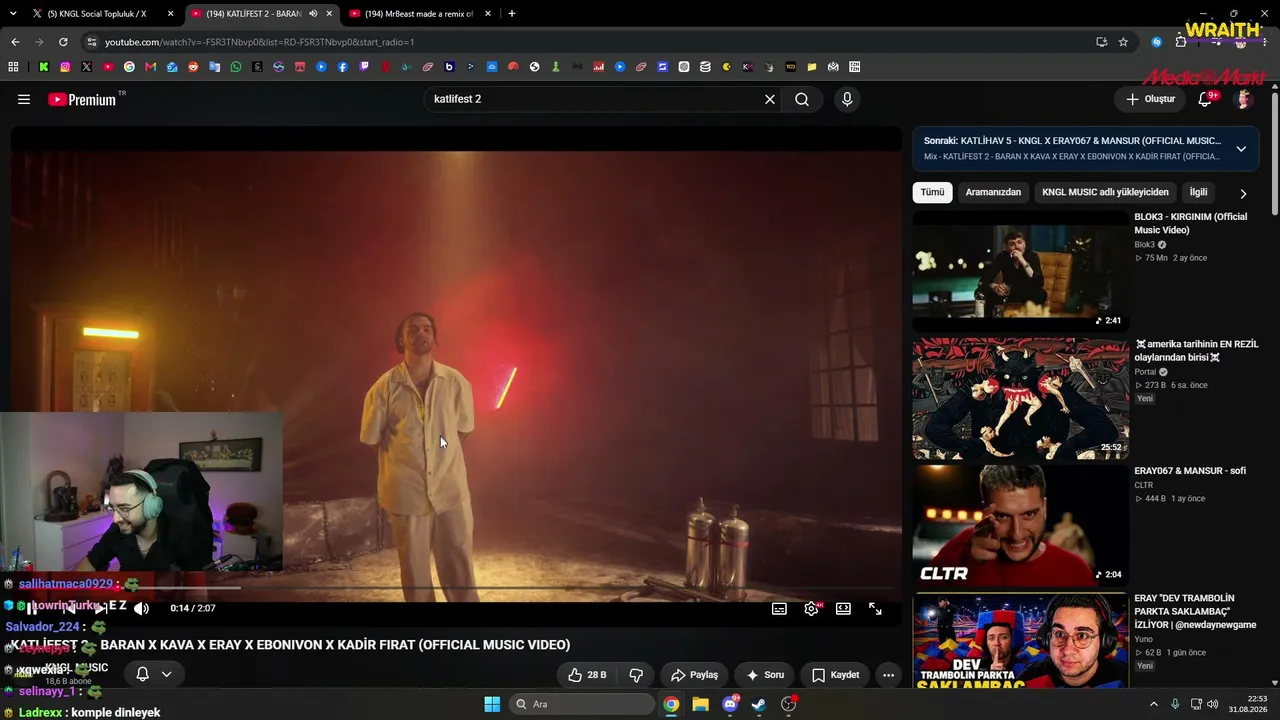Close the MrBeast made a remix tab
The height and width of the screenshot is (720, 1280).
pyautogui.click(x=487, y=14)
